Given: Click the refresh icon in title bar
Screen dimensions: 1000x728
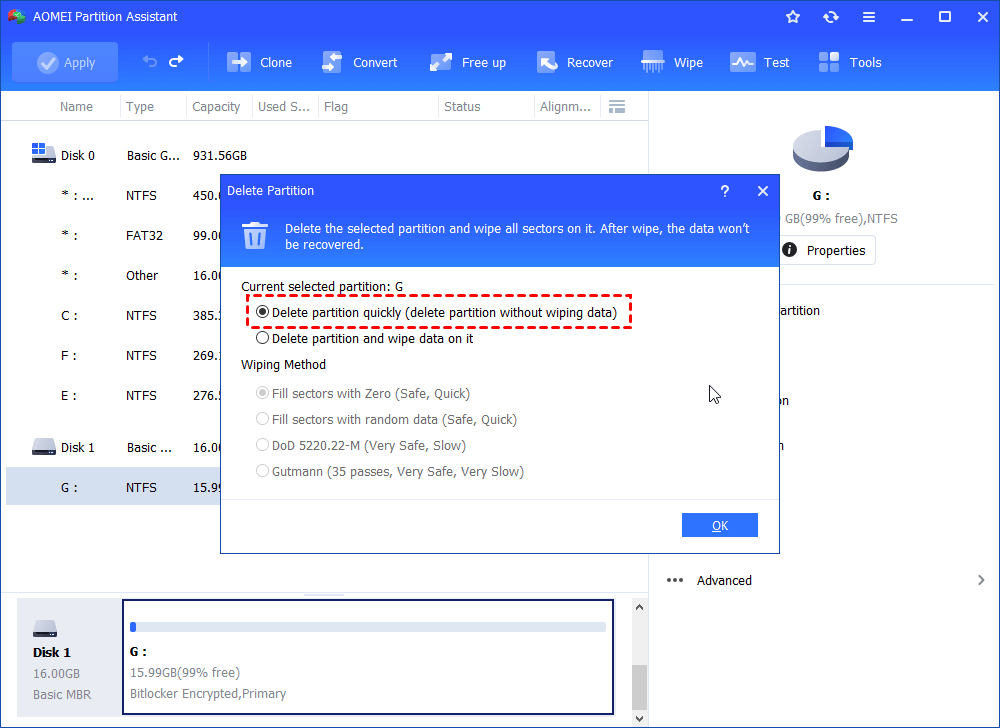Looking at the screenshot, I should tap(831, 16).
